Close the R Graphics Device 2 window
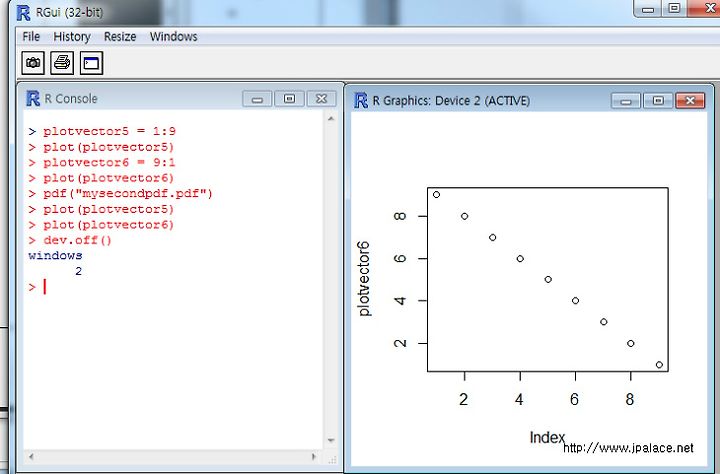 [x=690, y=101]
